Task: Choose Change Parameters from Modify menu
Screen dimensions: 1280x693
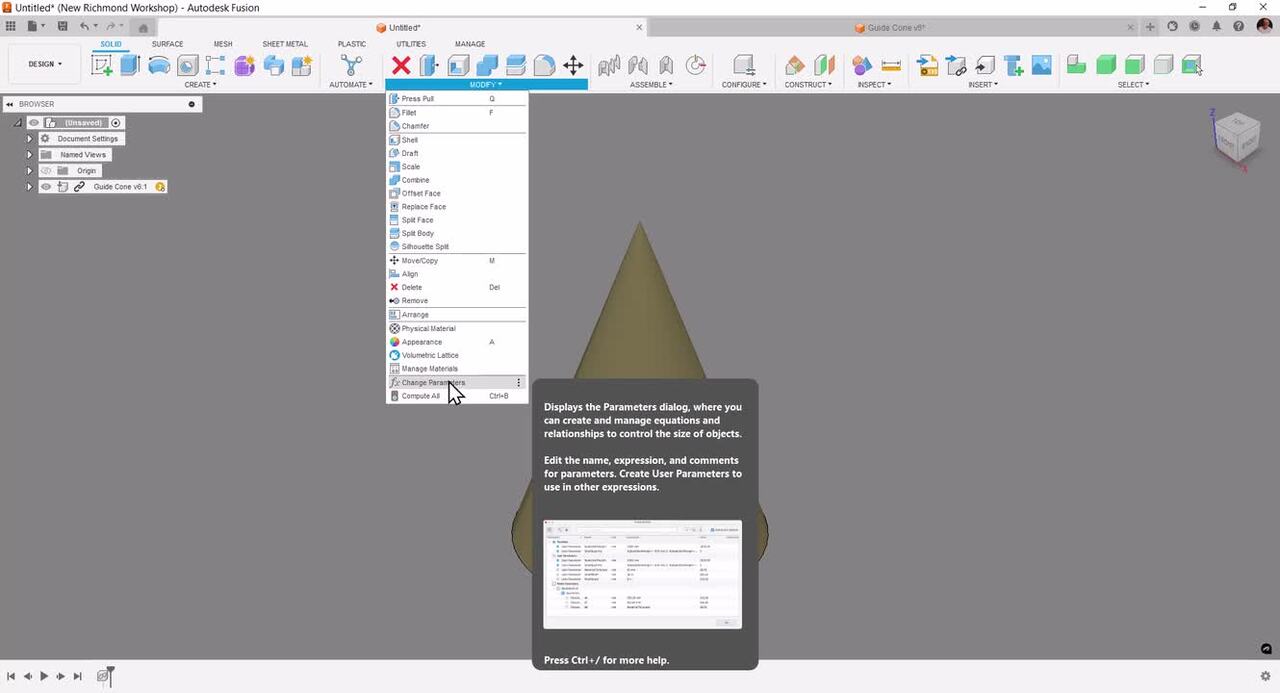Action: (x=433, y=383)
